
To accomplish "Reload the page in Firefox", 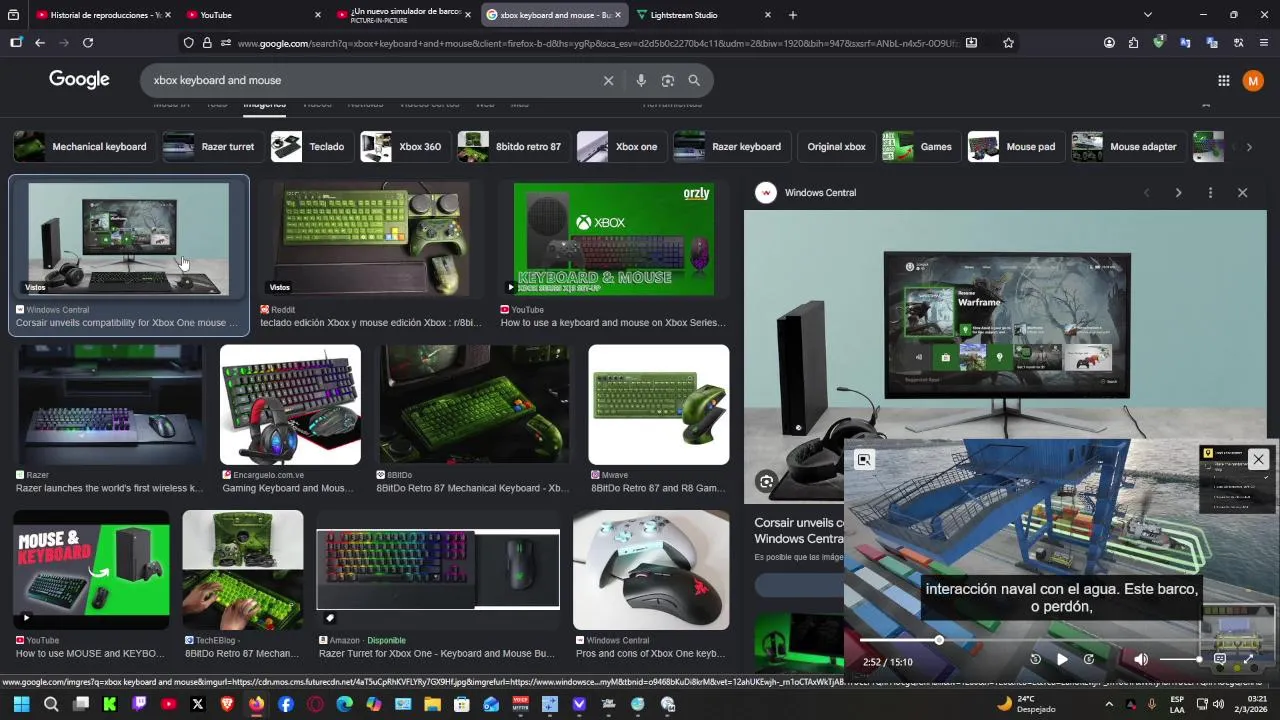I will pos(88,43).
